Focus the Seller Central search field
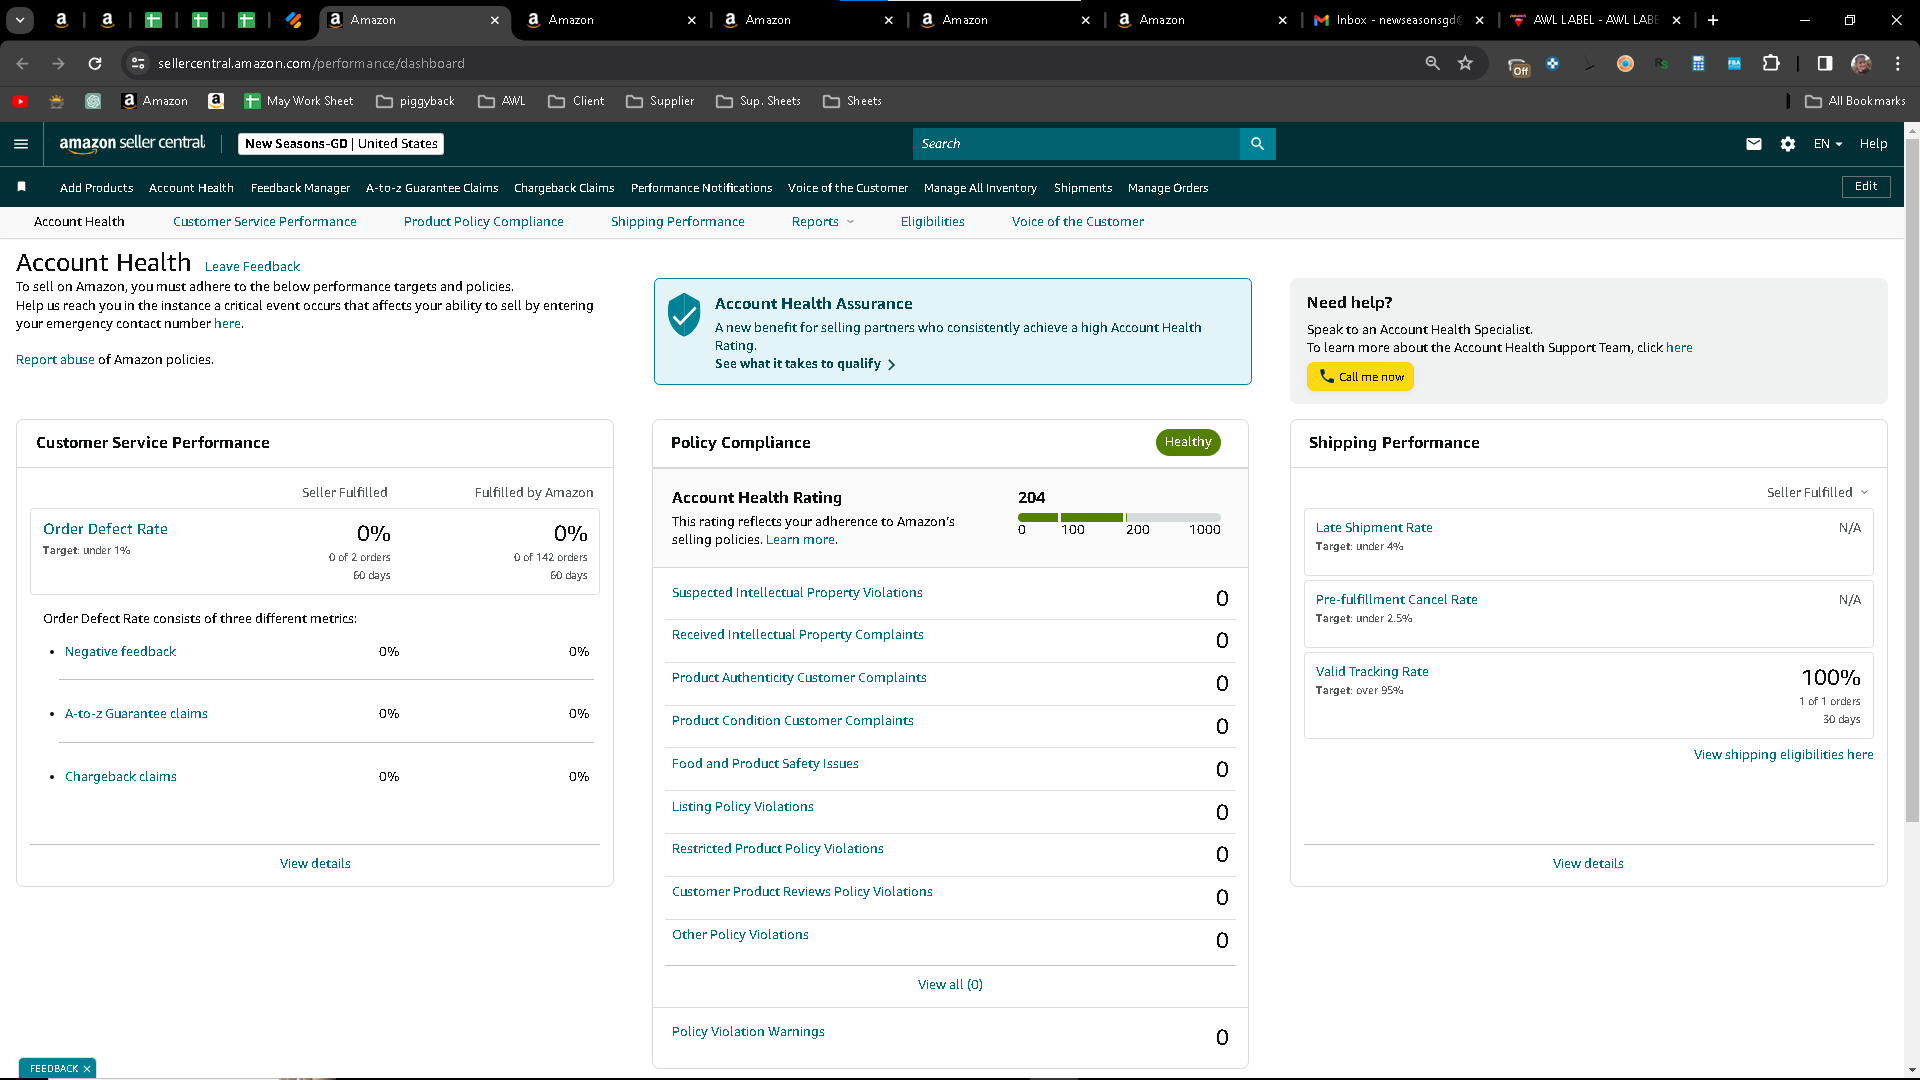The height and width of the screenshot is (1080, 1920). point(1076,144)
